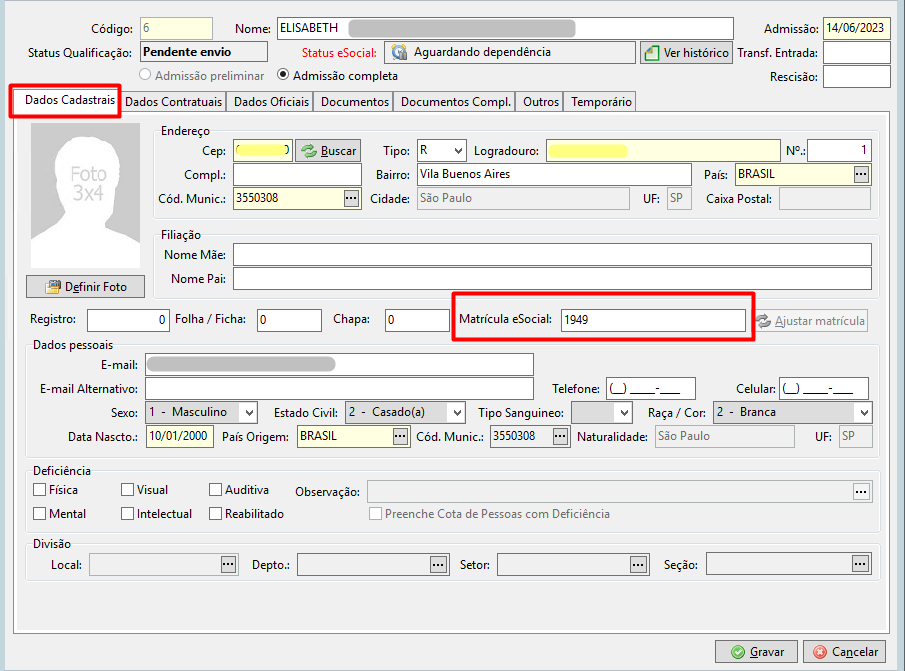Save the record with Gravar
The width and height of the screenshot is (905, 671).
(x=756, y=652)
